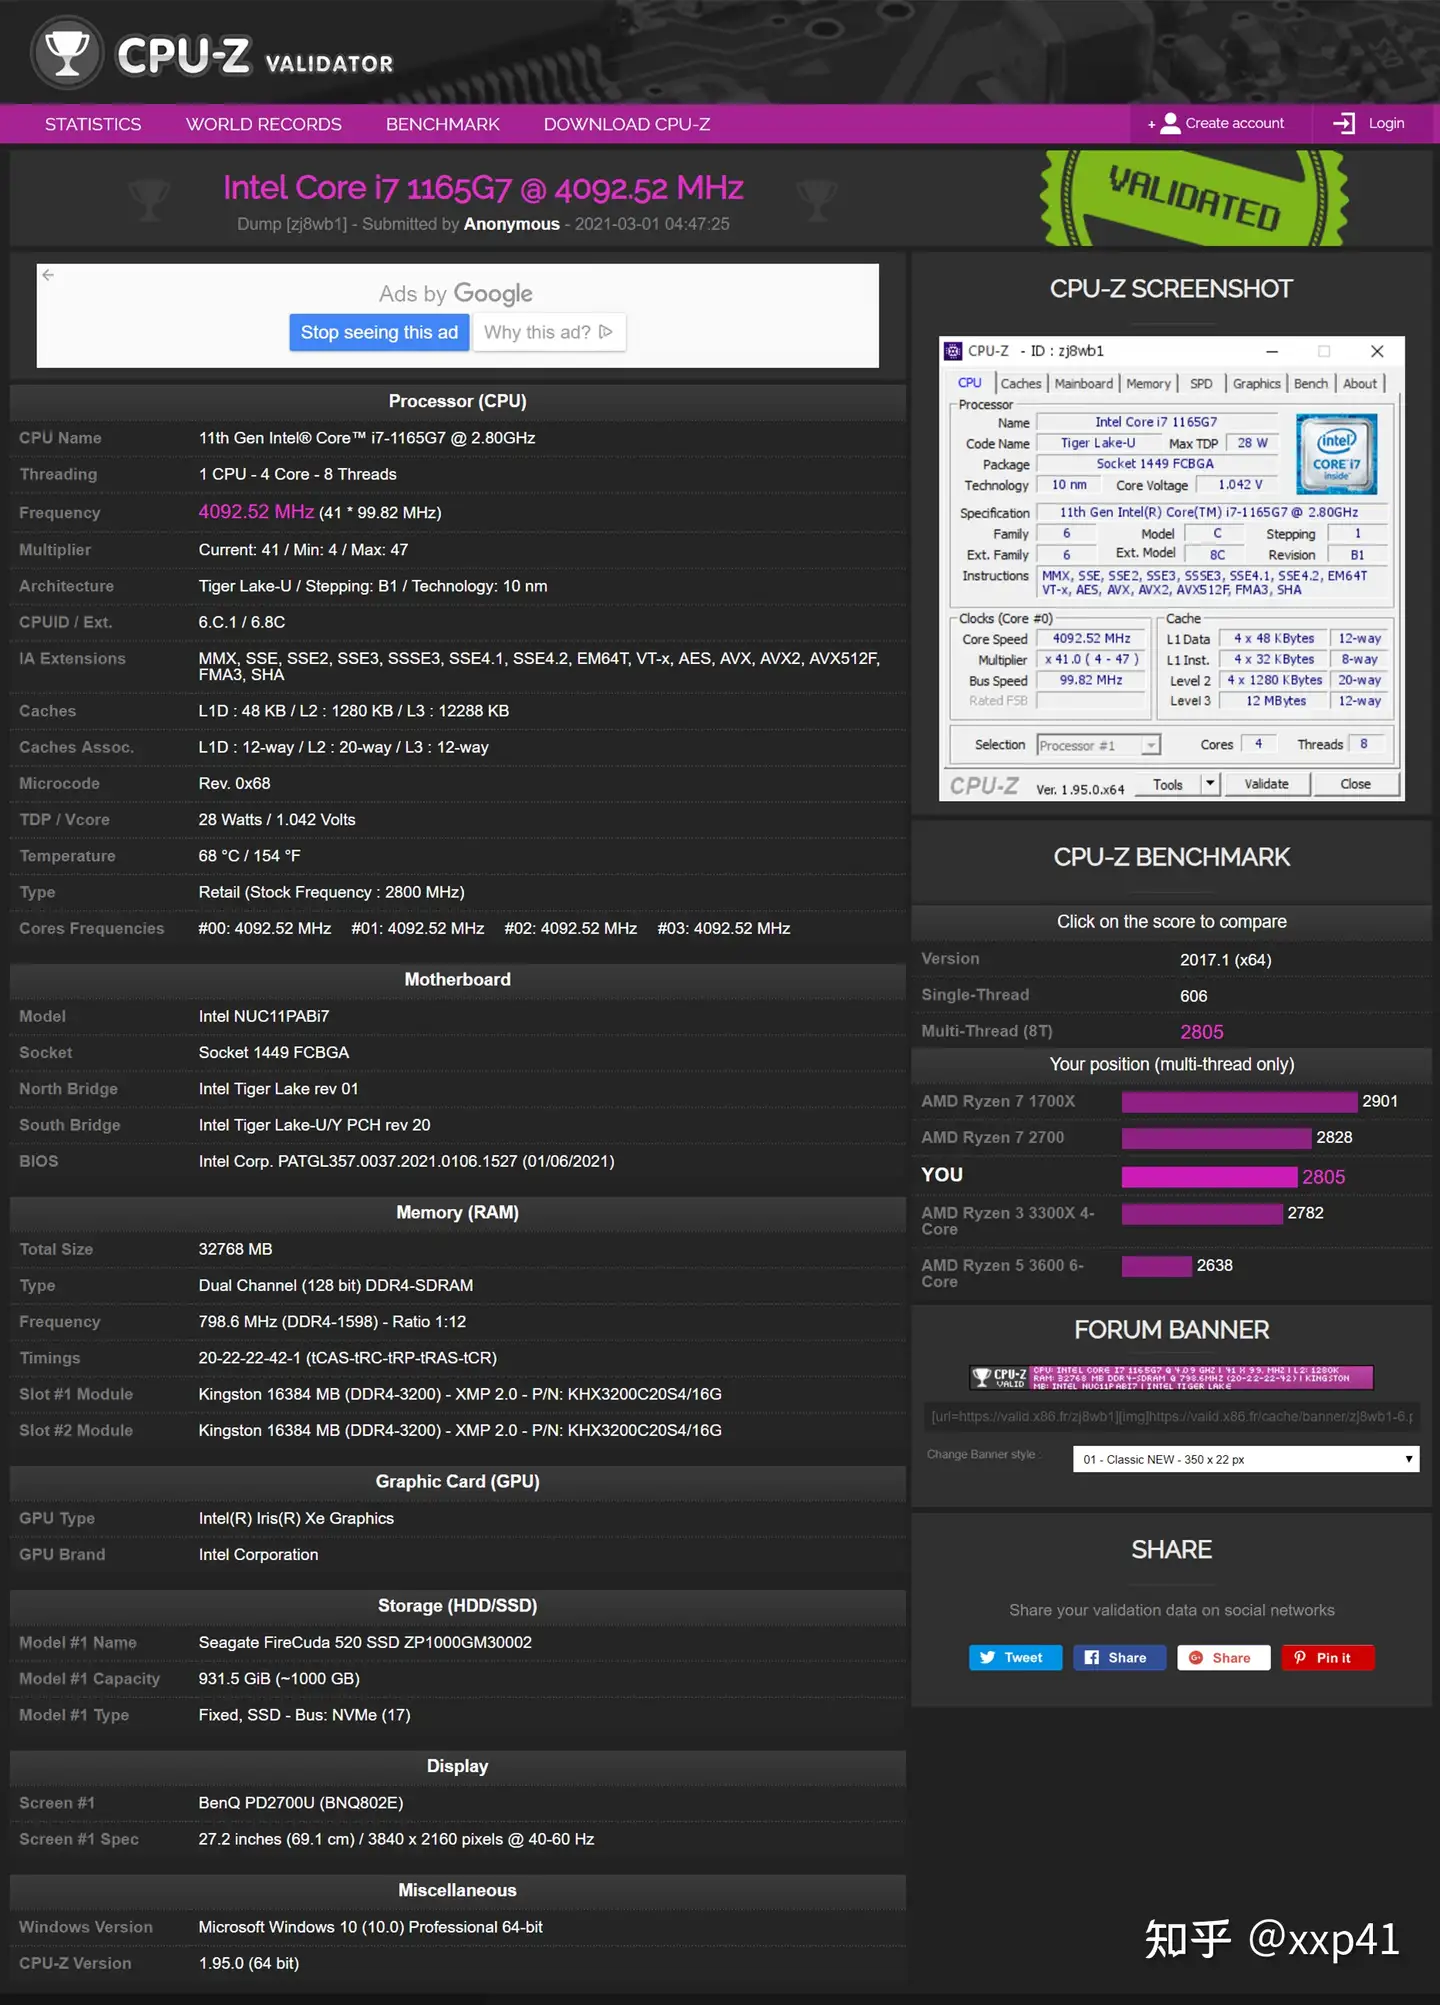Click the Intel NUC11PABi7 model text
Screen dimensions: 1440x2005
tap(264, 1016)
